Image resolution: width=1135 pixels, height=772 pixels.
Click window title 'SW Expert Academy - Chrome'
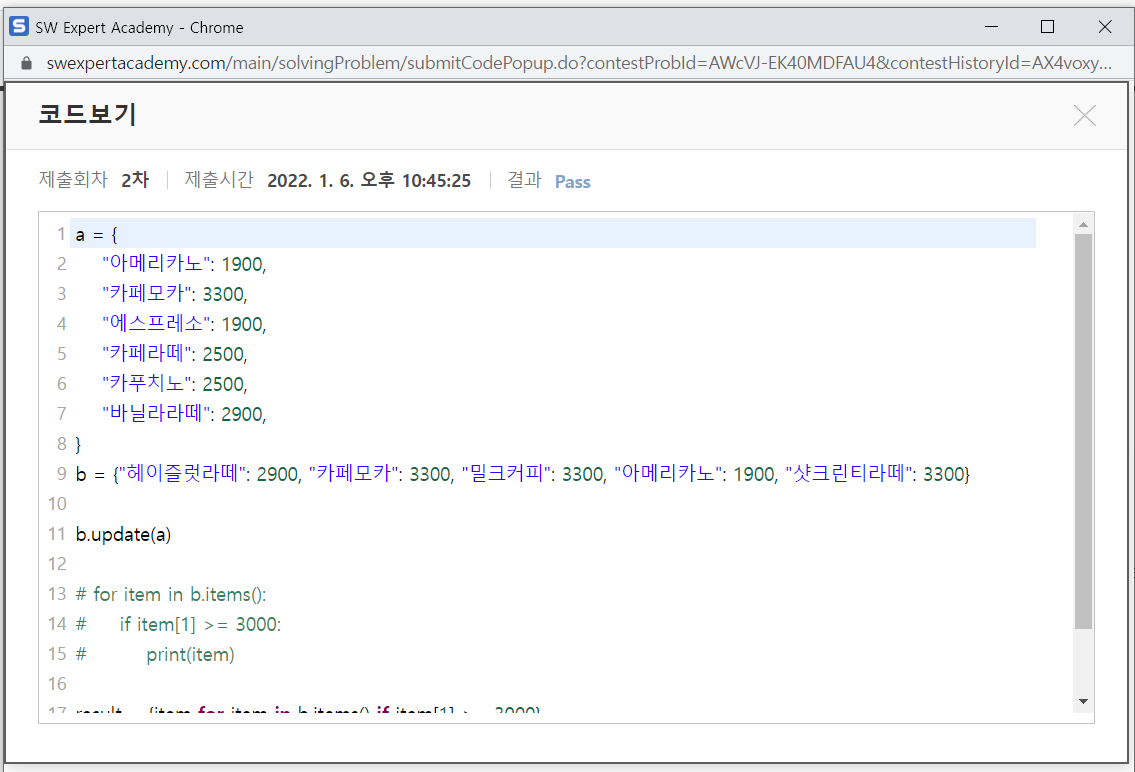point(139,27)
